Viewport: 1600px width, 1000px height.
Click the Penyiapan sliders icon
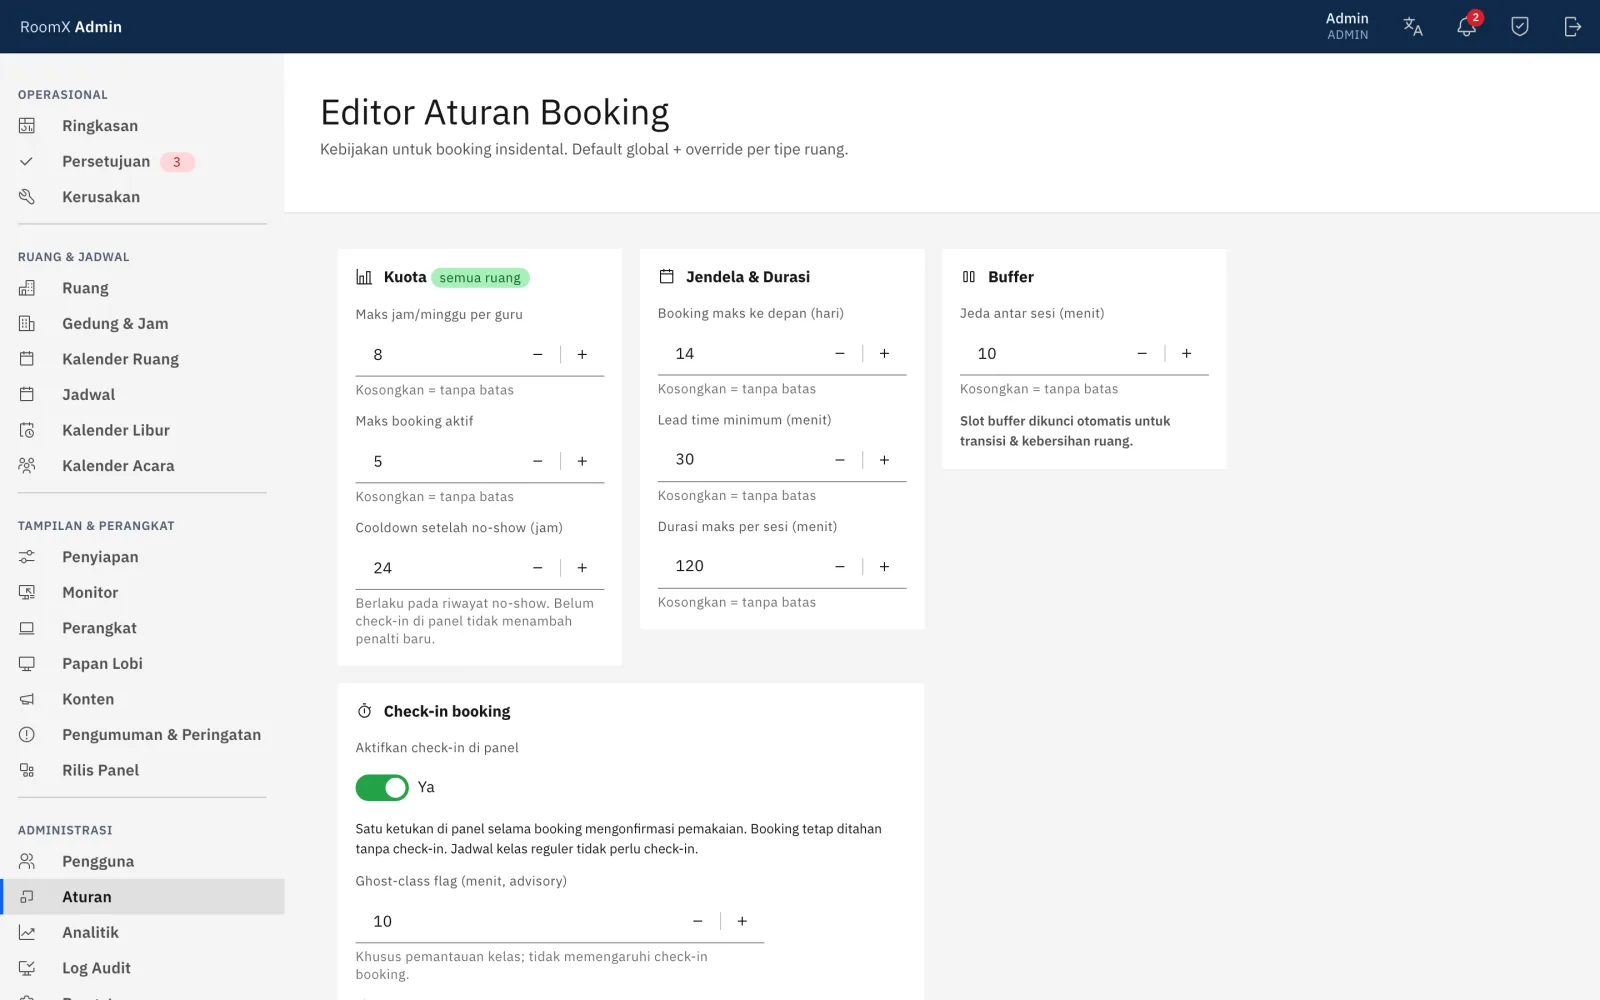[x=27, y=557]
